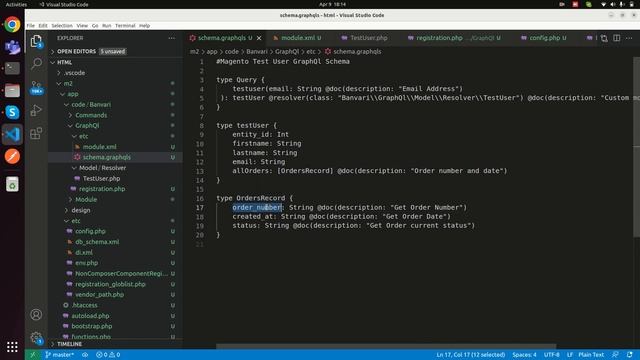640x360 pixels.
Task: Change language mode Plain Text
Action: tap(591, 355)
